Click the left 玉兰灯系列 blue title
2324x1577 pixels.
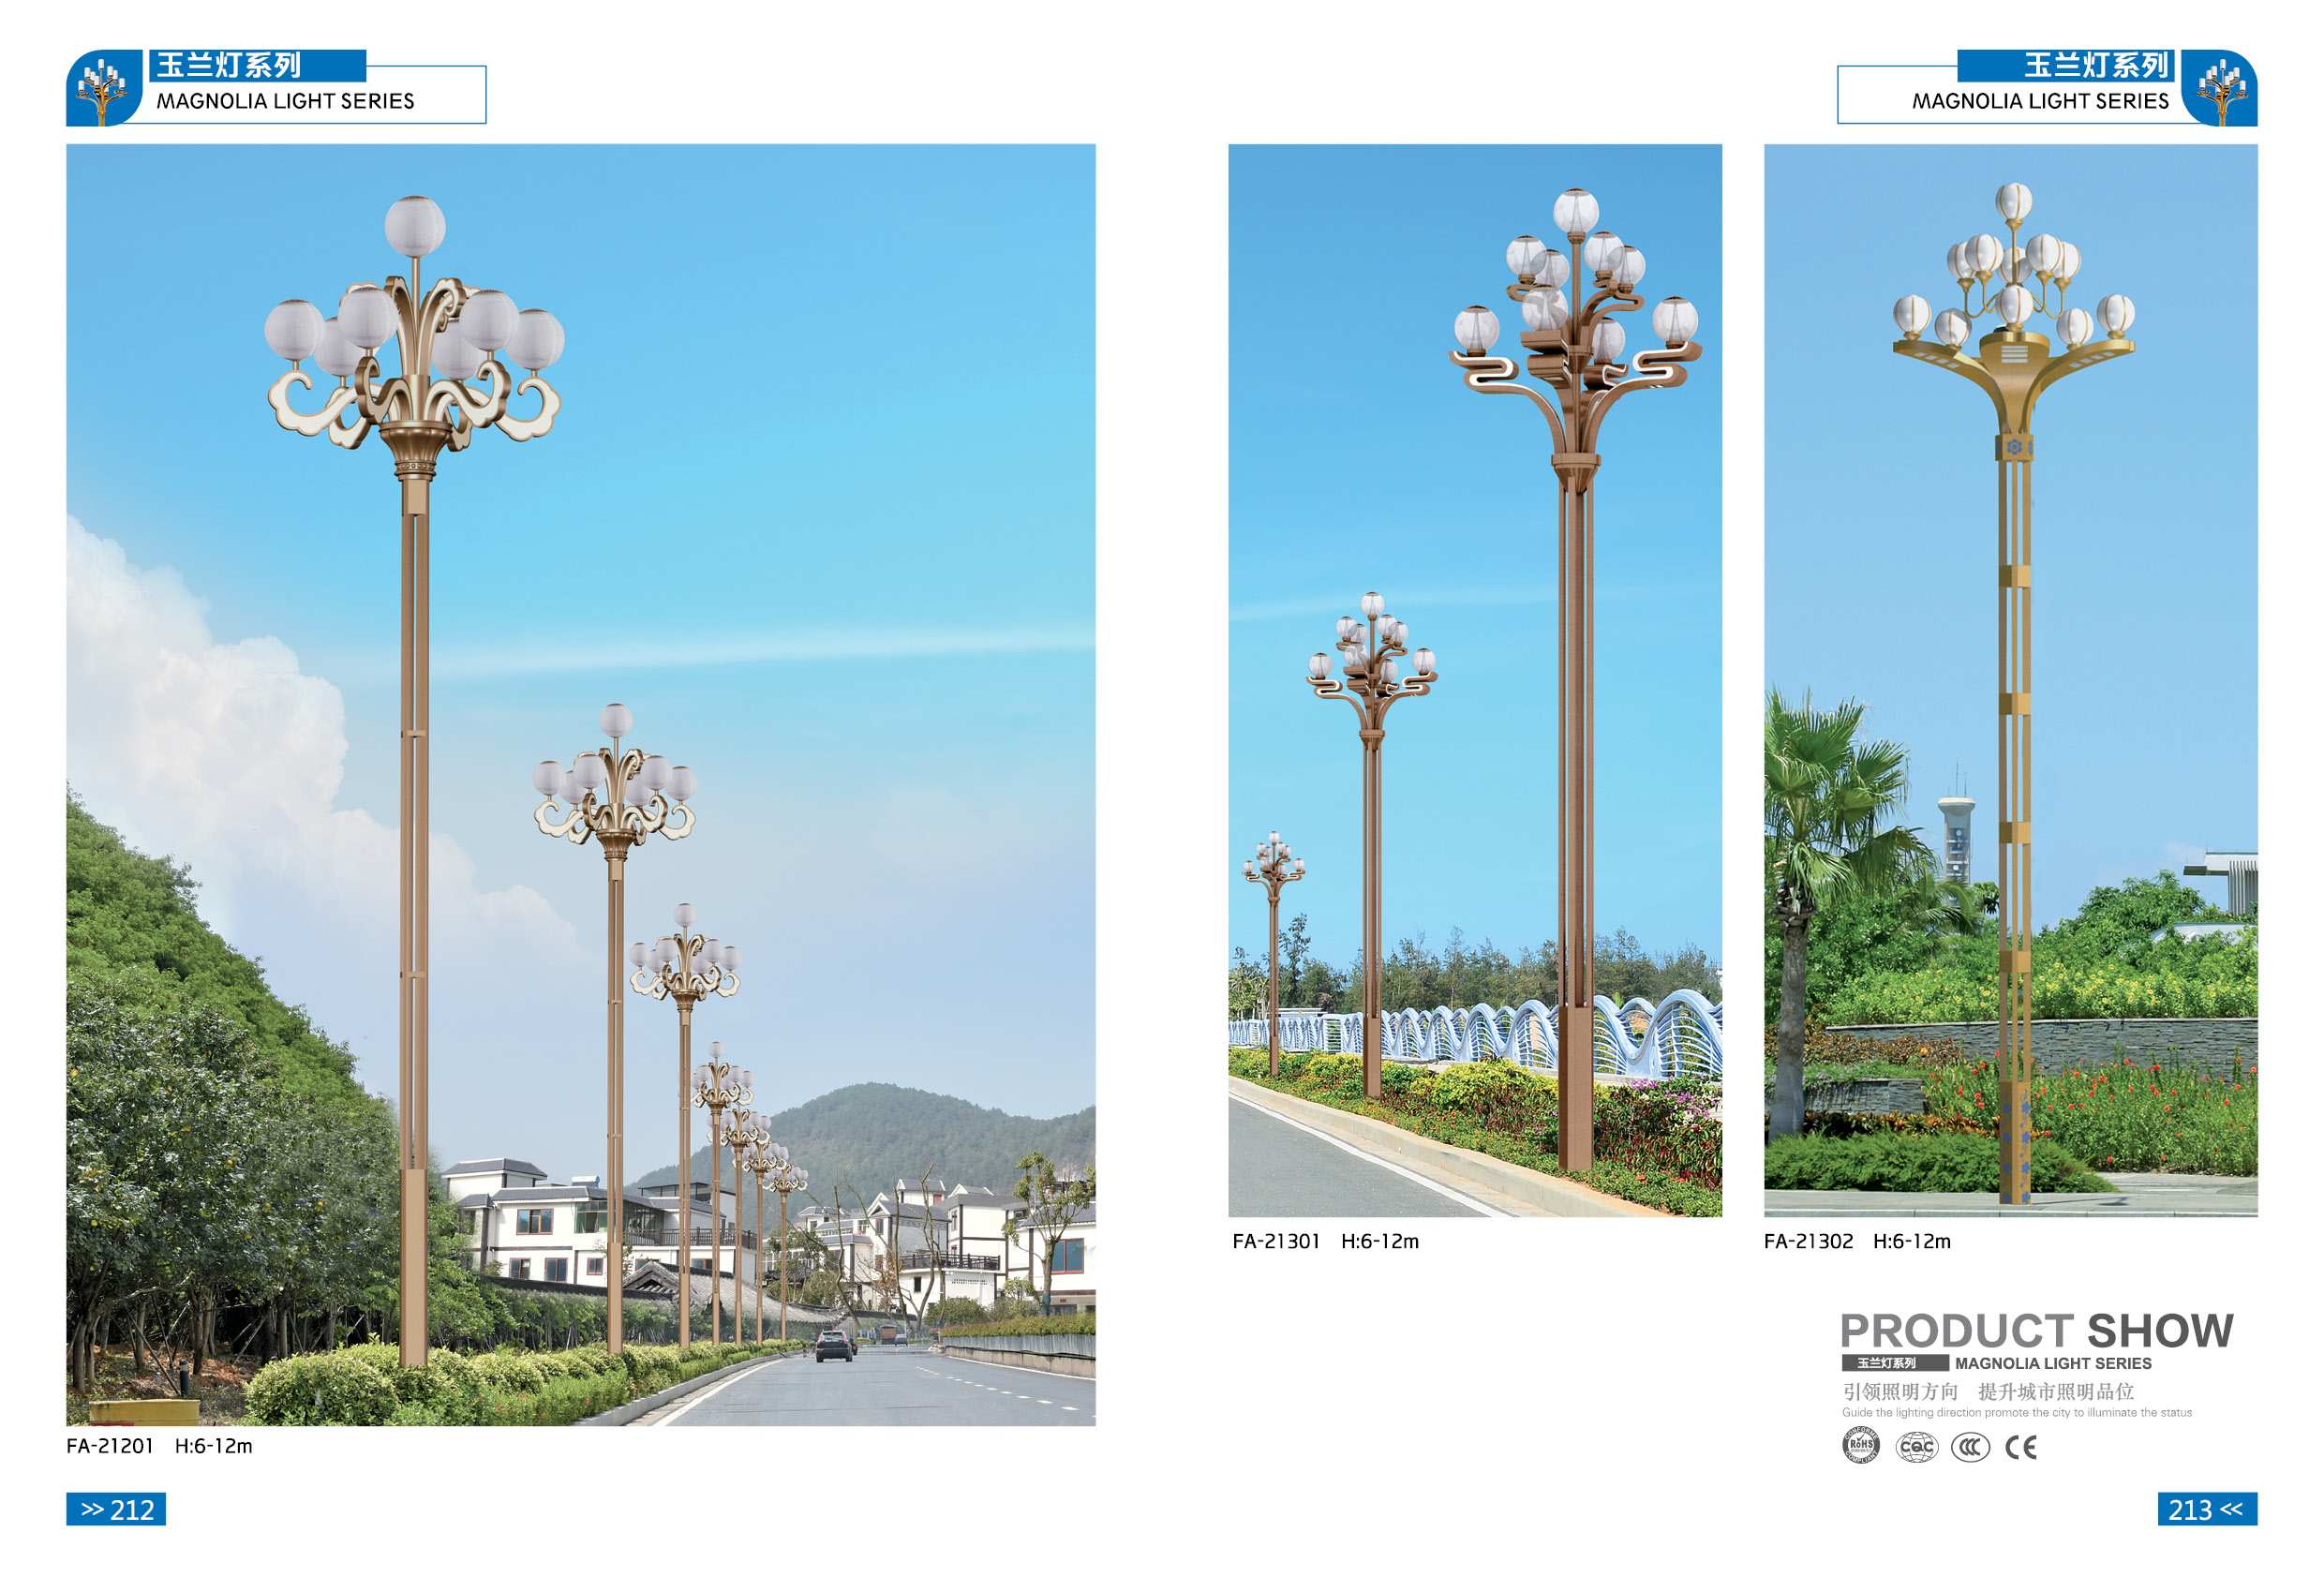coord(230,65)
